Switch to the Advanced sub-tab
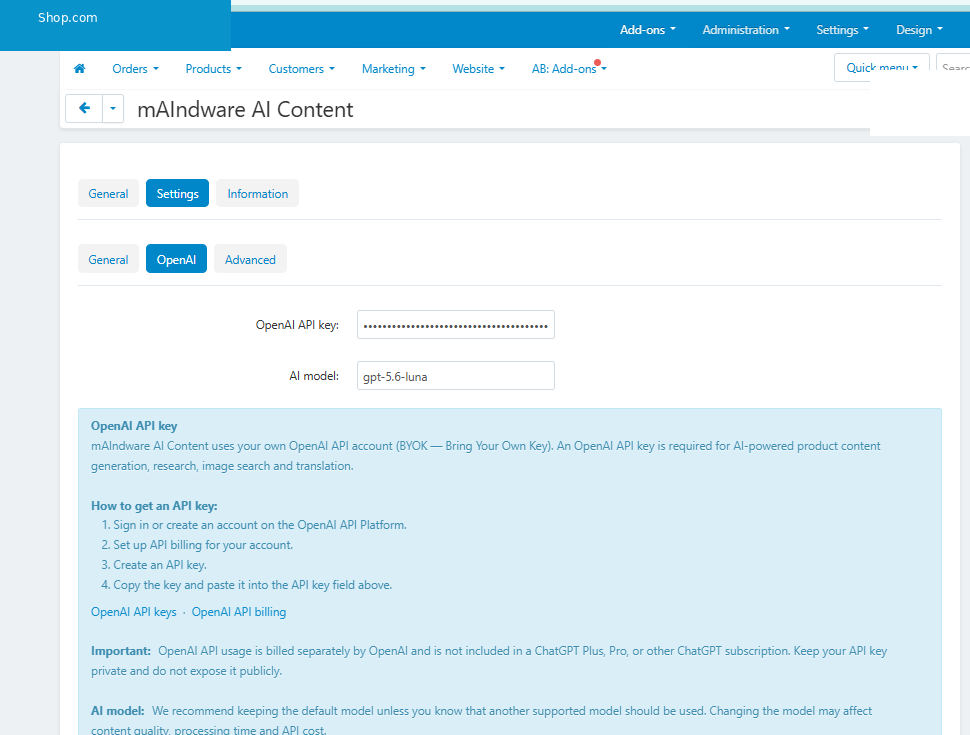This screenshot has height=735, width=970. (250, 259)
